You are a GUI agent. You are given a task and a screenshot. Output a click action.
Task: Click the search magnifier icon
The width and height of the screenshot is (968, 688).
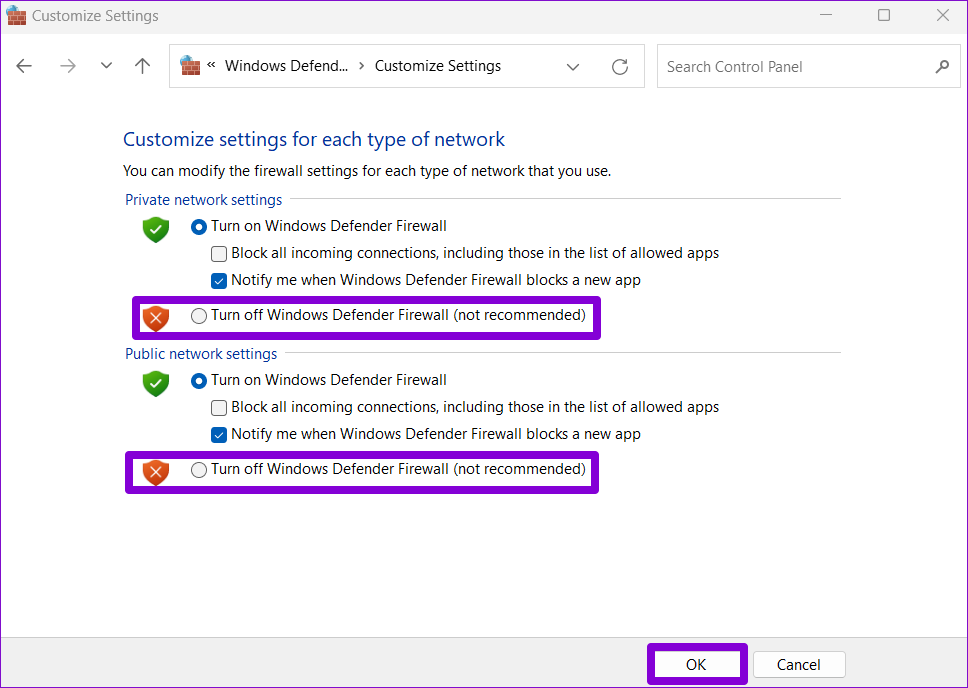(942, 66)
